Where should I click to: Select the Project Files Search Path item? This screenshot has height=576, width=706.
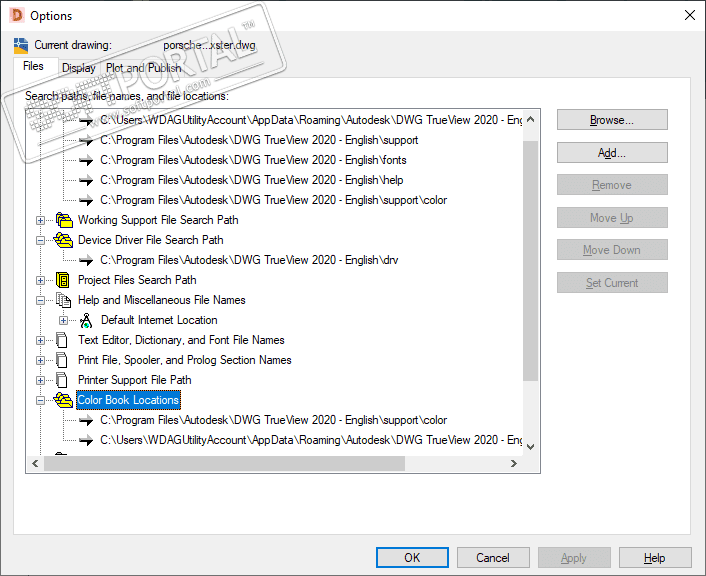click(137, 280)
